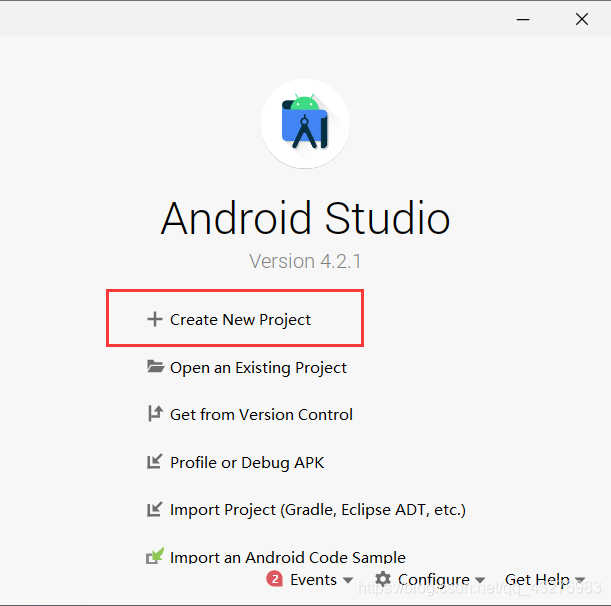This screenshot has height=606, width=611.
Task: Expand the Events dropdown arrow
Action: [348, 581]
